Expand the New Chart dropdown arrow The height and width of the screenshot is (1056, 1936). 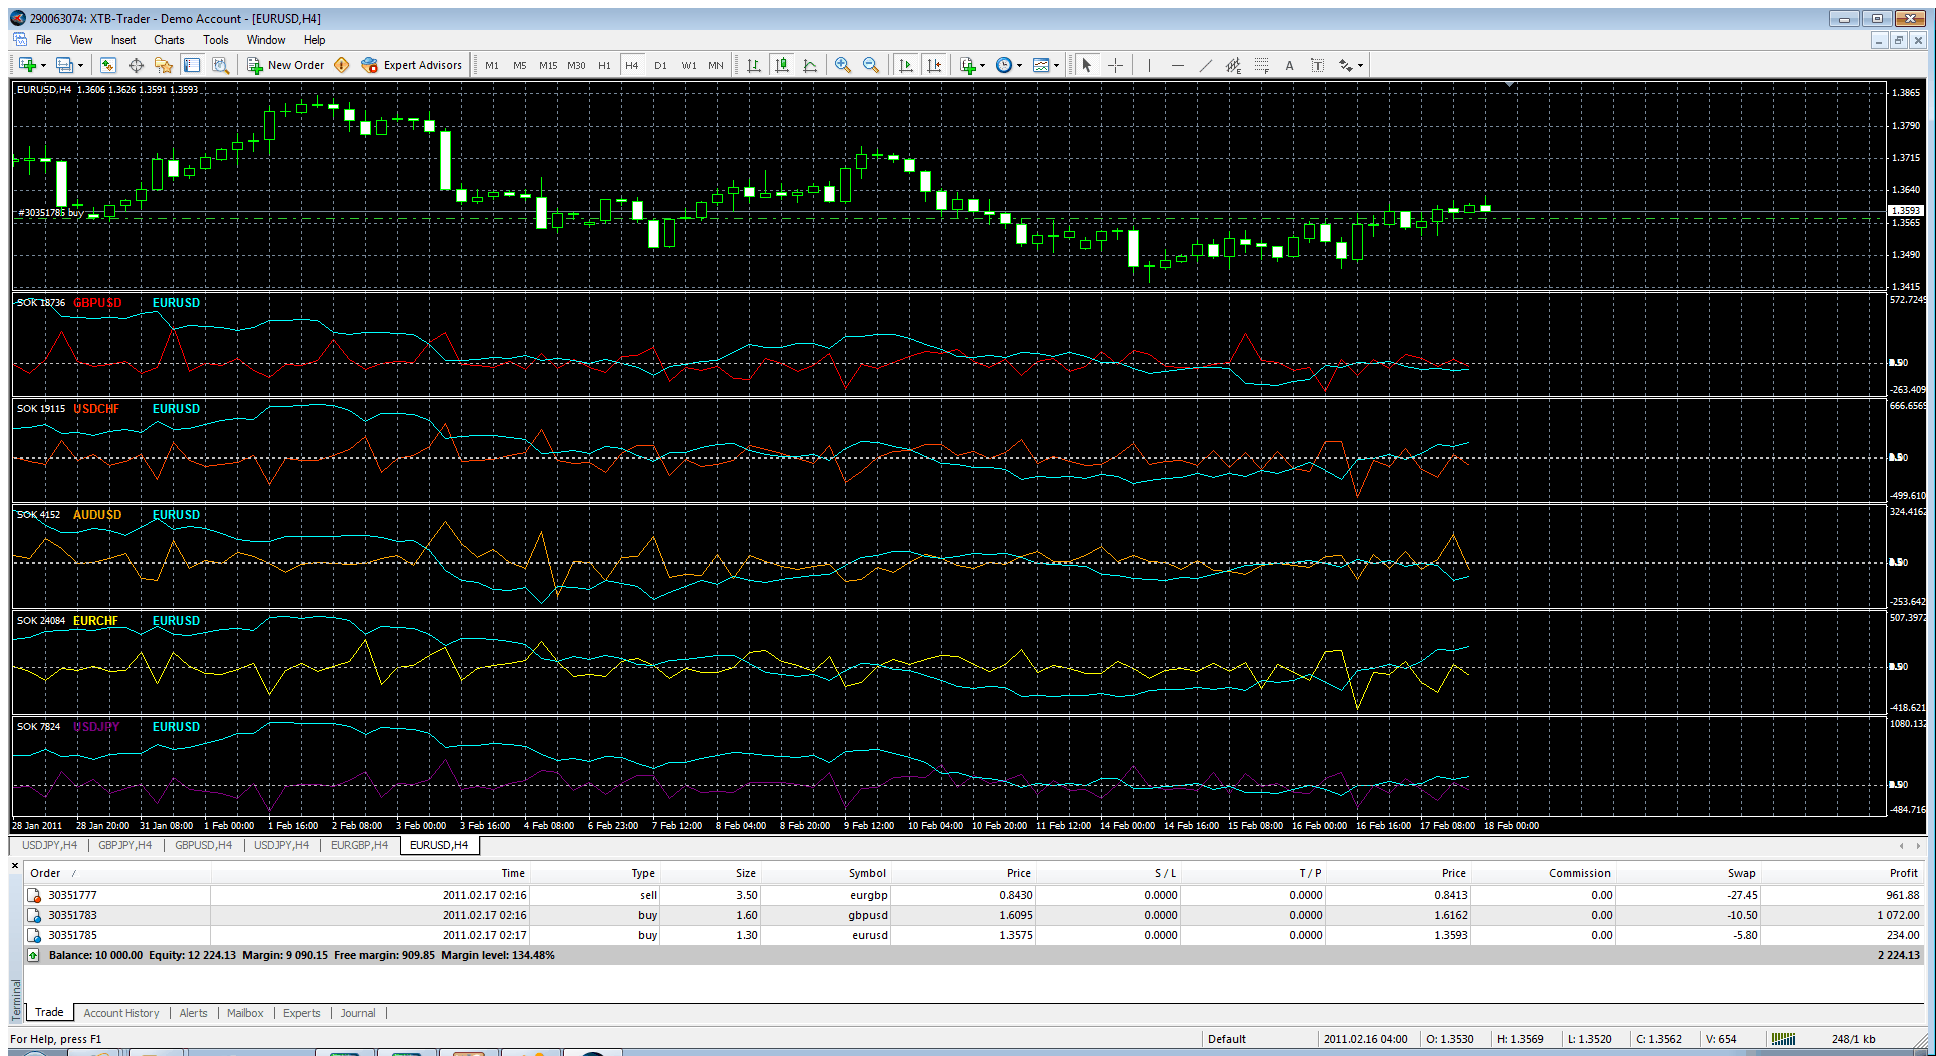(43, 66)
